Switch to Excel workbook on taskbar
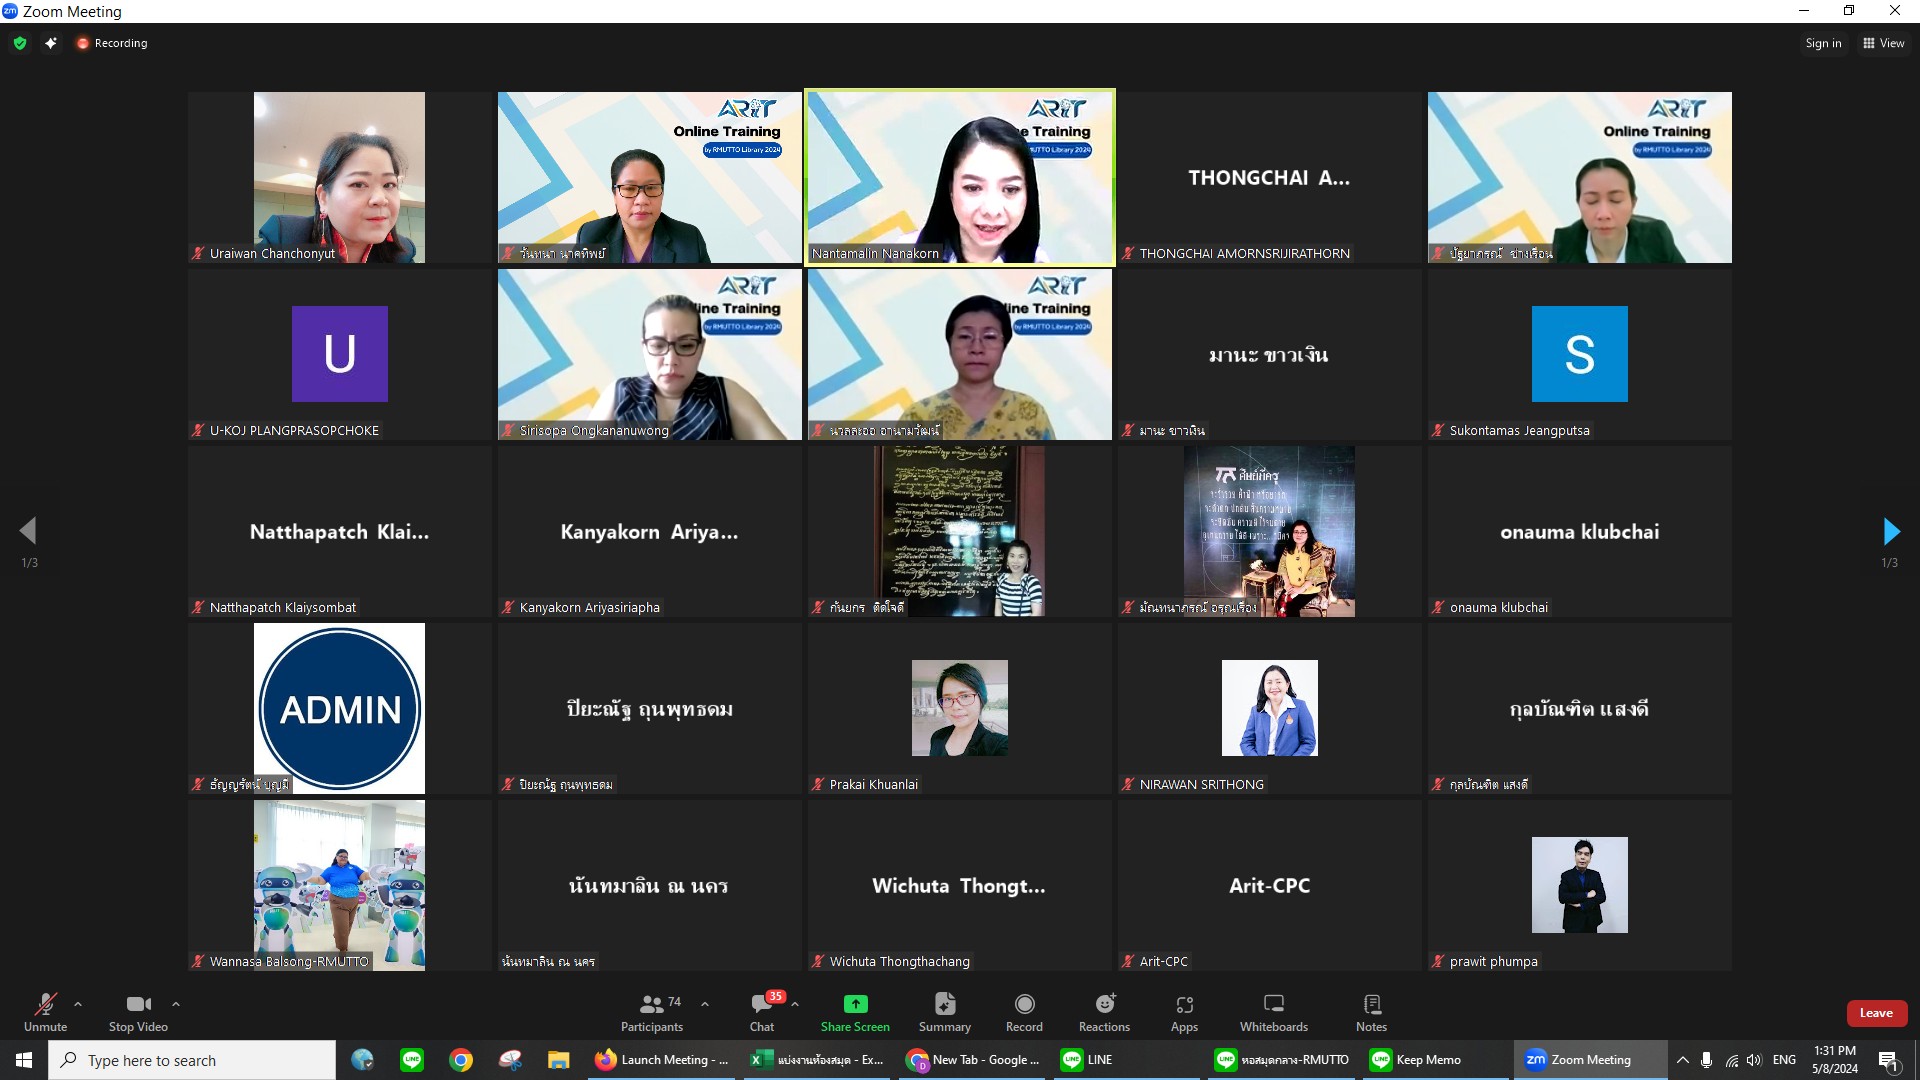The height and width of the screenshot is (1080, 1920). [x=819, y=1060]
